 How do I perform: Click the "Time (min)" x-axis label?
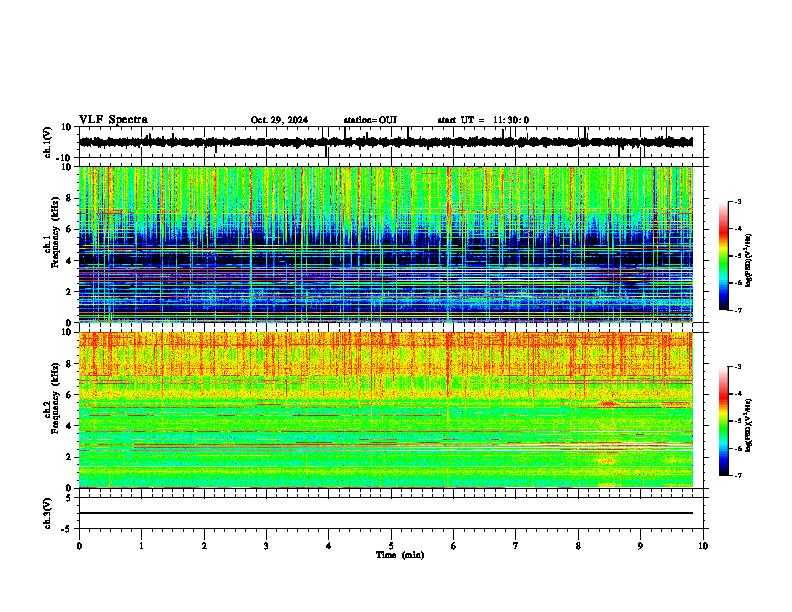[x=400, y=555]
